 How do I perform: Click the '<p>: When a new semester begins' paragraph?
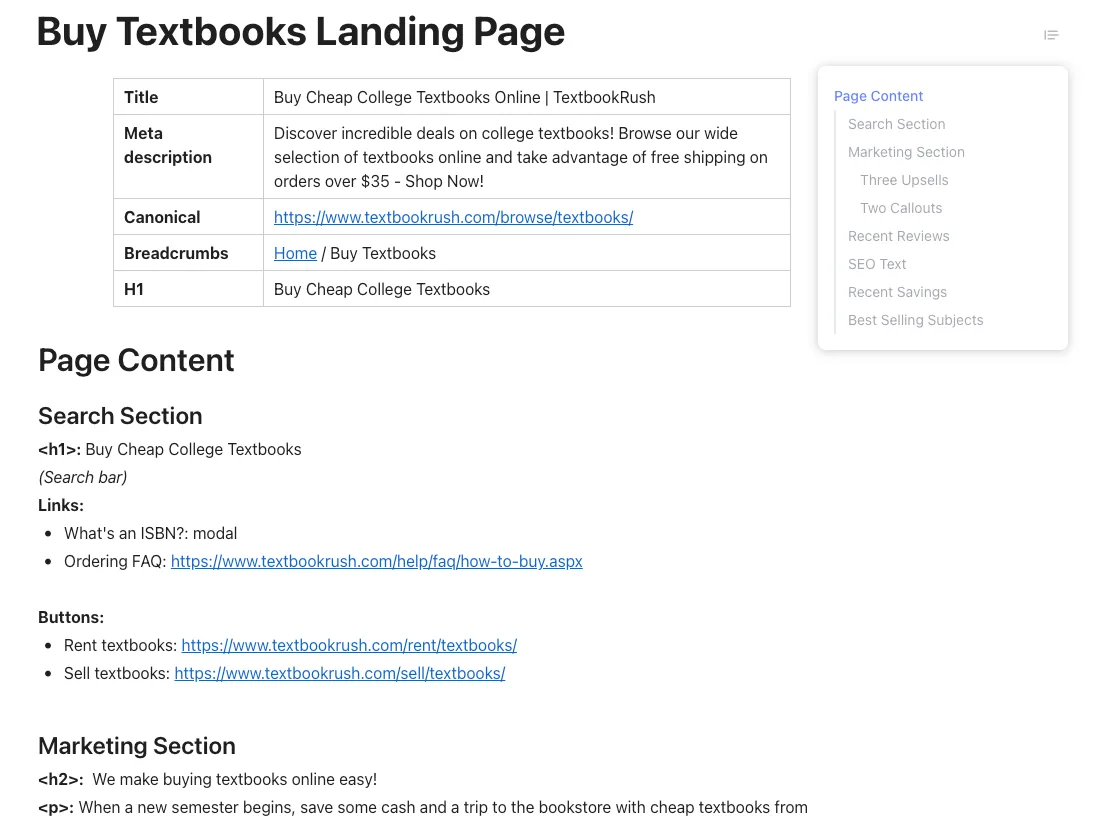(423, 807)
